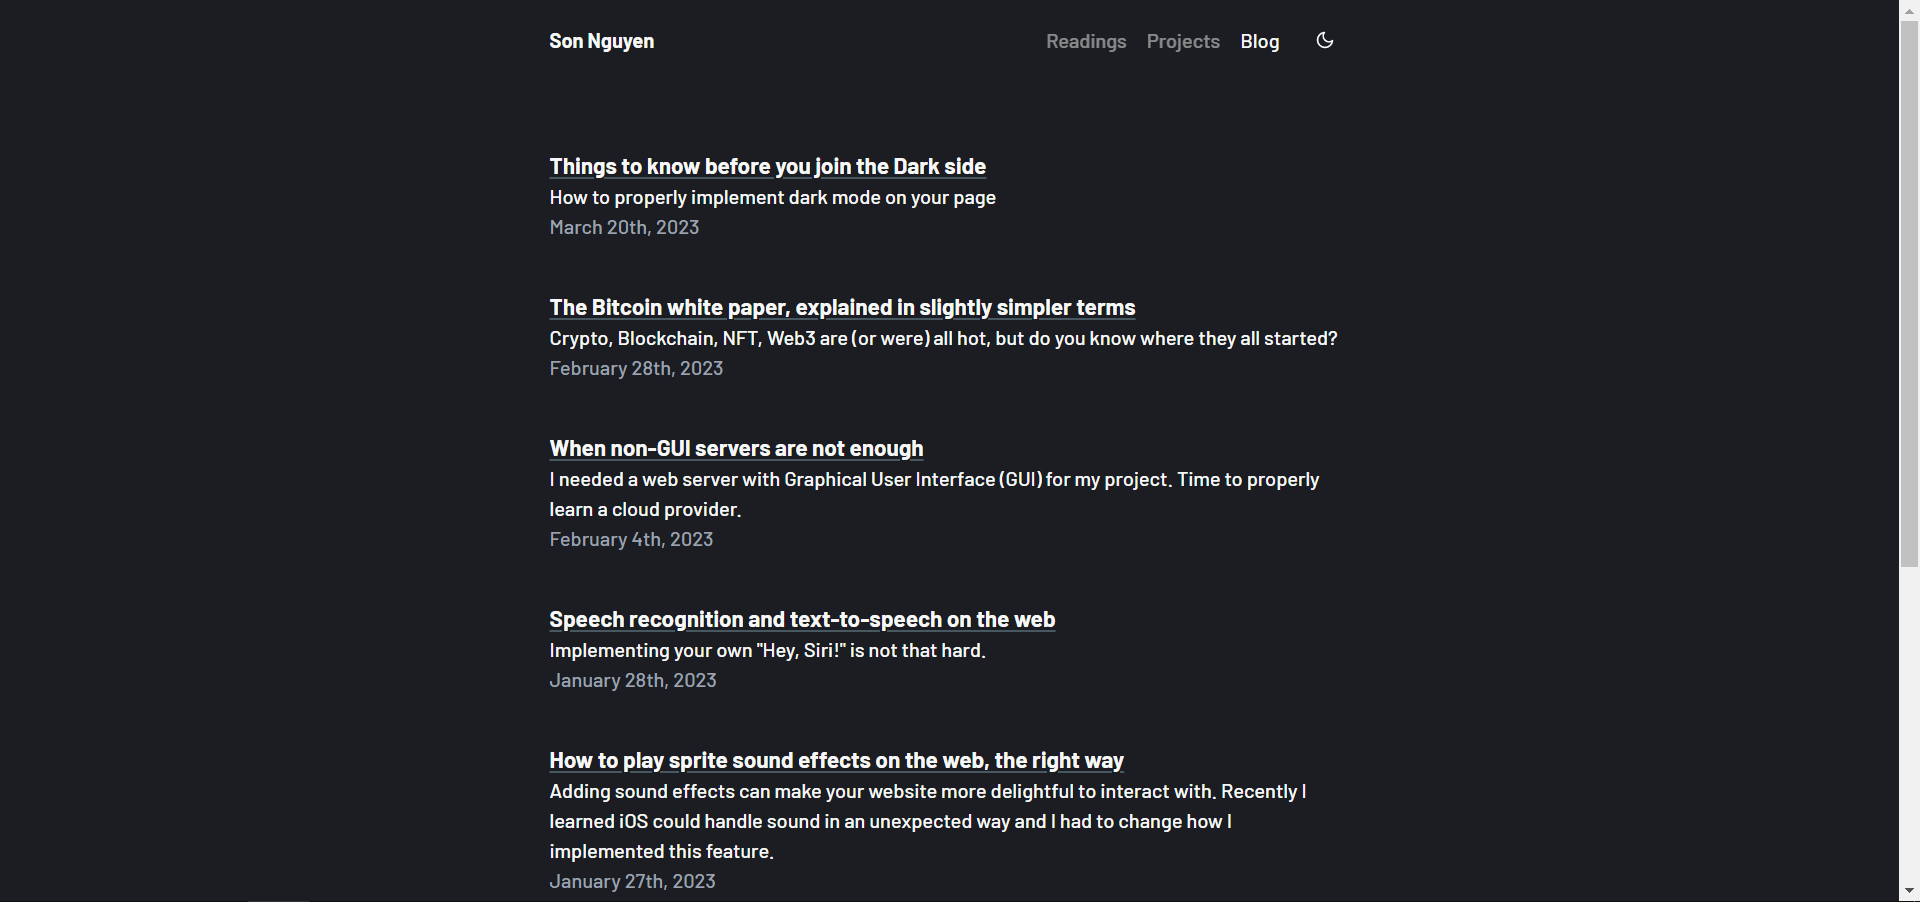This screenshot has height=902, width=1920.
Task: Open Speech recognition and text-to-speech post
Action: pos(802,620)
